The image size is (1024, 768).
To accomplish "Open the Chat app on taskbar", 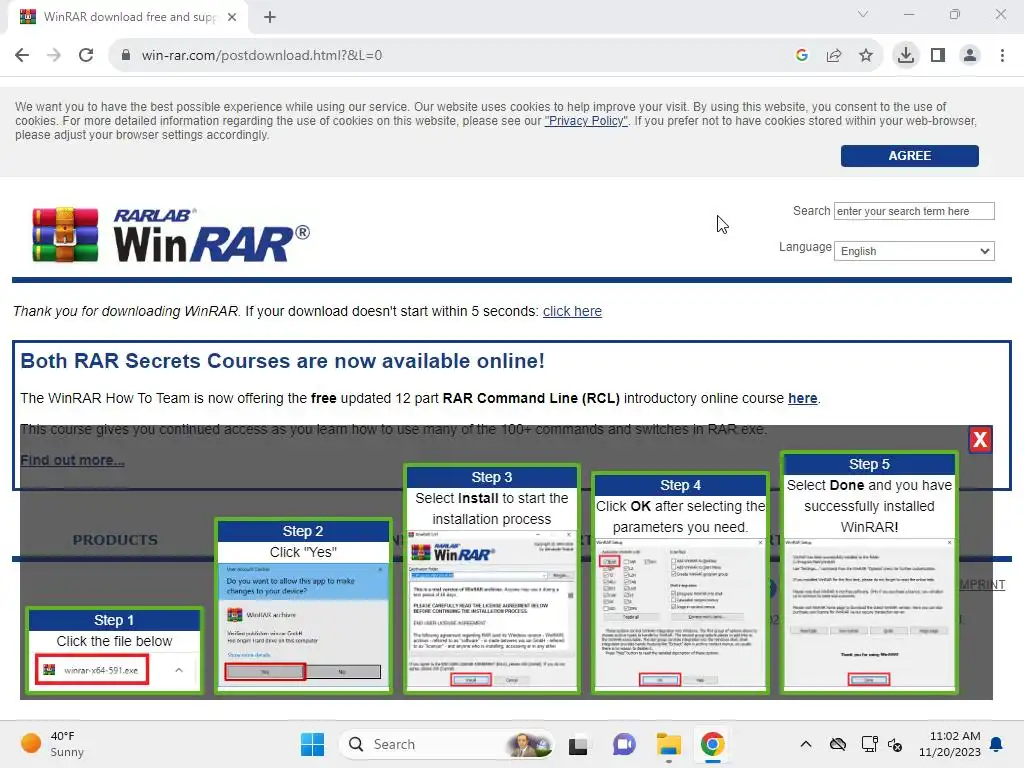I will pos(624,744).
